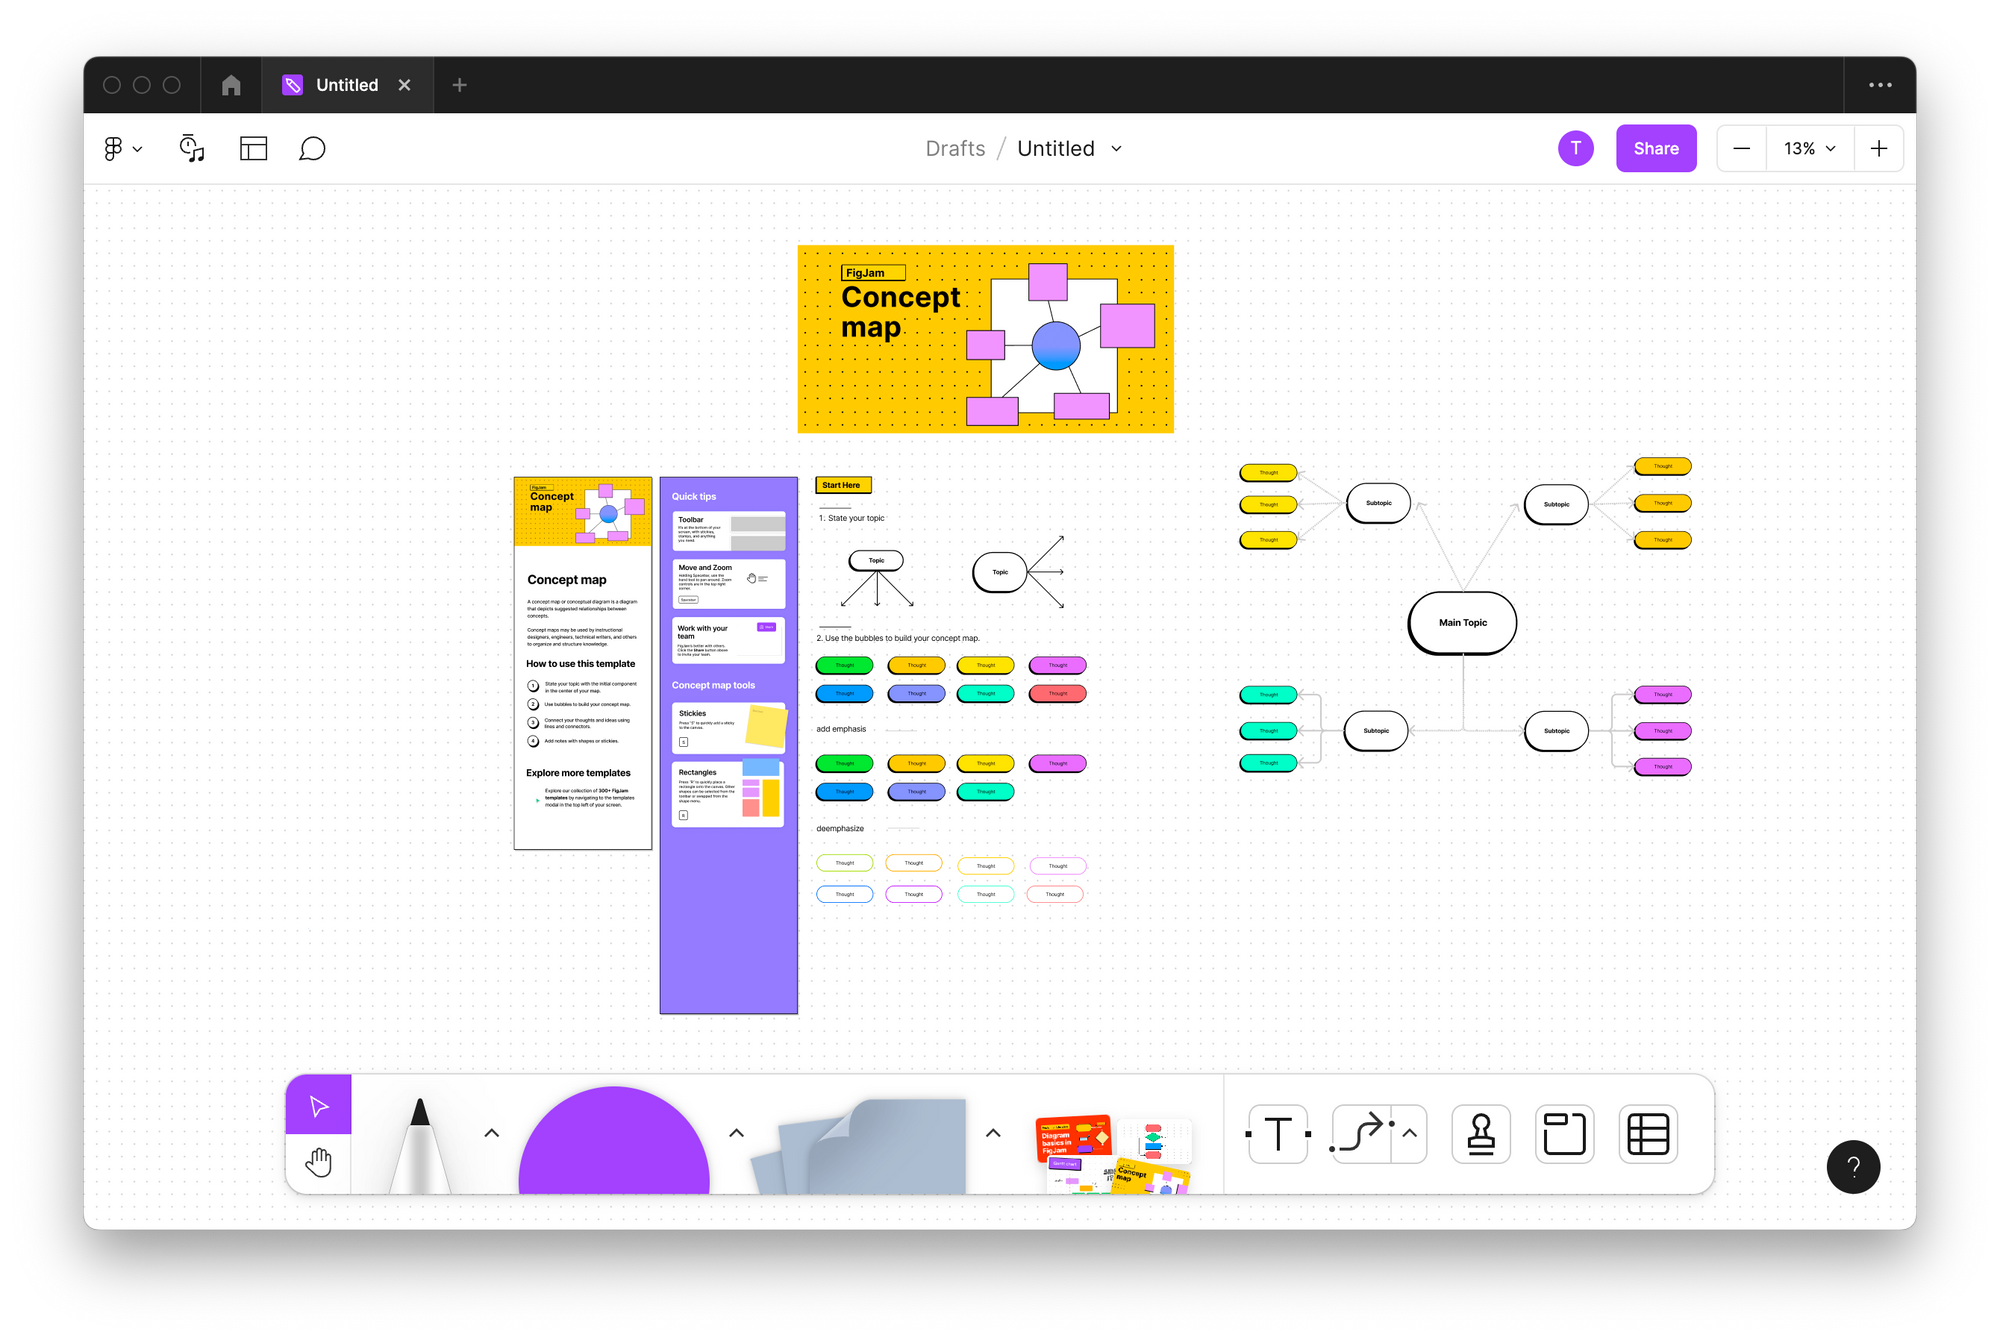2000x1340 pixels.
Task: Select the connector line tool
Action: click(x=1361, y=1134)
